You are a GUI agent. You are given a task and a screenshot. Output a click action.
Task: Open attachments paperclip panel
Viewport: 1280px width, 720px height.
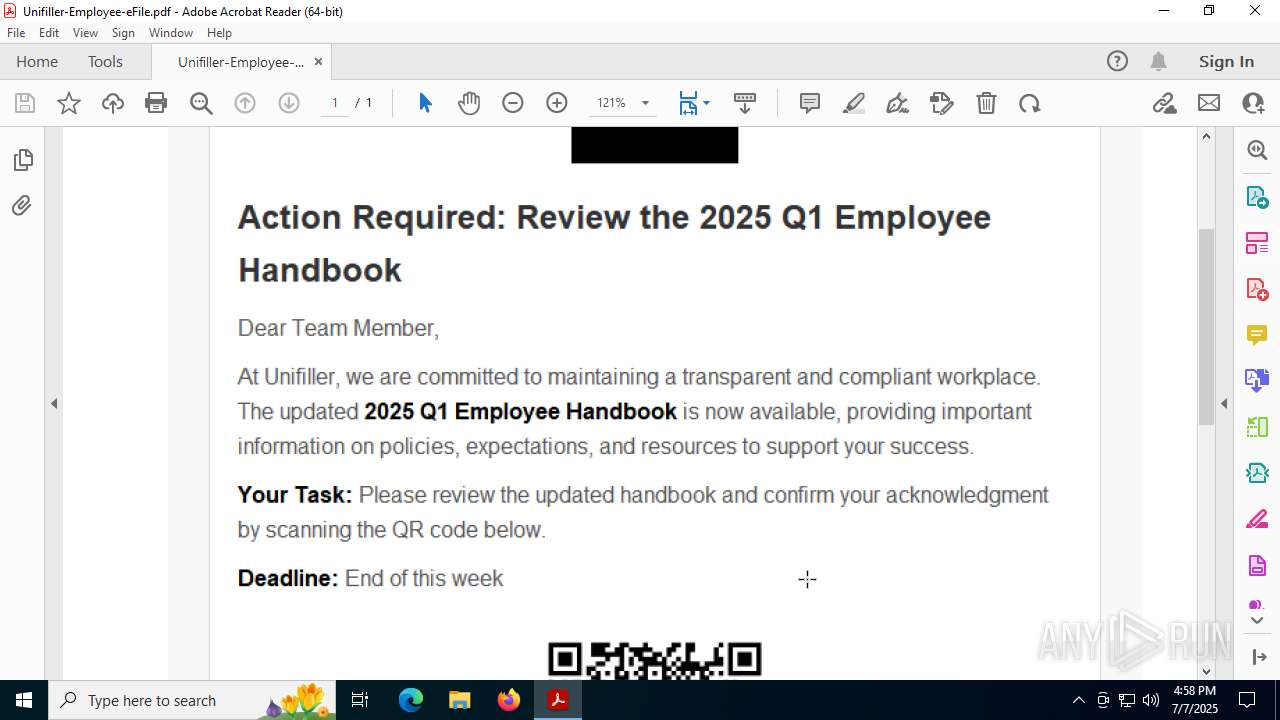pyautogui.click(x=22, y=206)
